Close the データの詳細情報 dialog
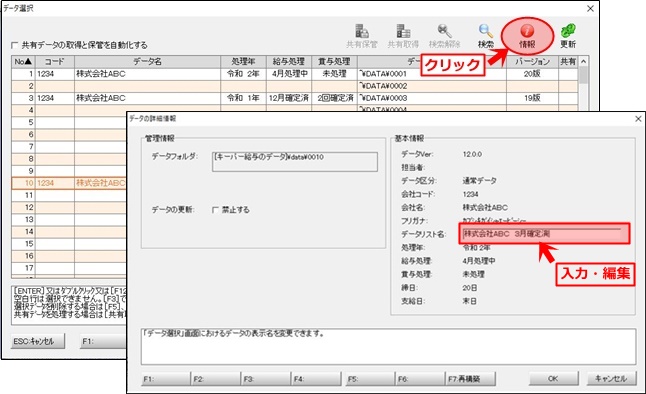The width and height of the screenshot is (646, 394). pos(638,119)
